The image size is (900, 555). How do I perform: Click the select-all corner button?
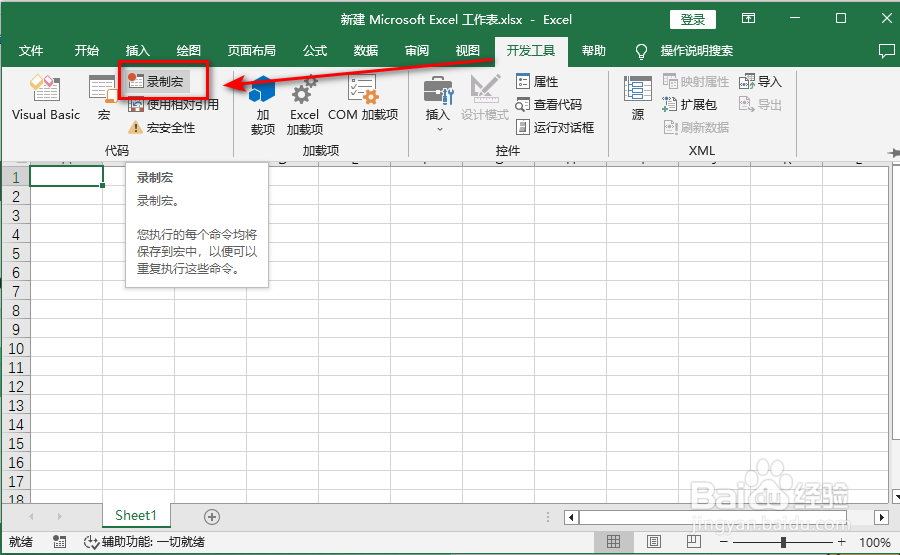pos(15,163)
